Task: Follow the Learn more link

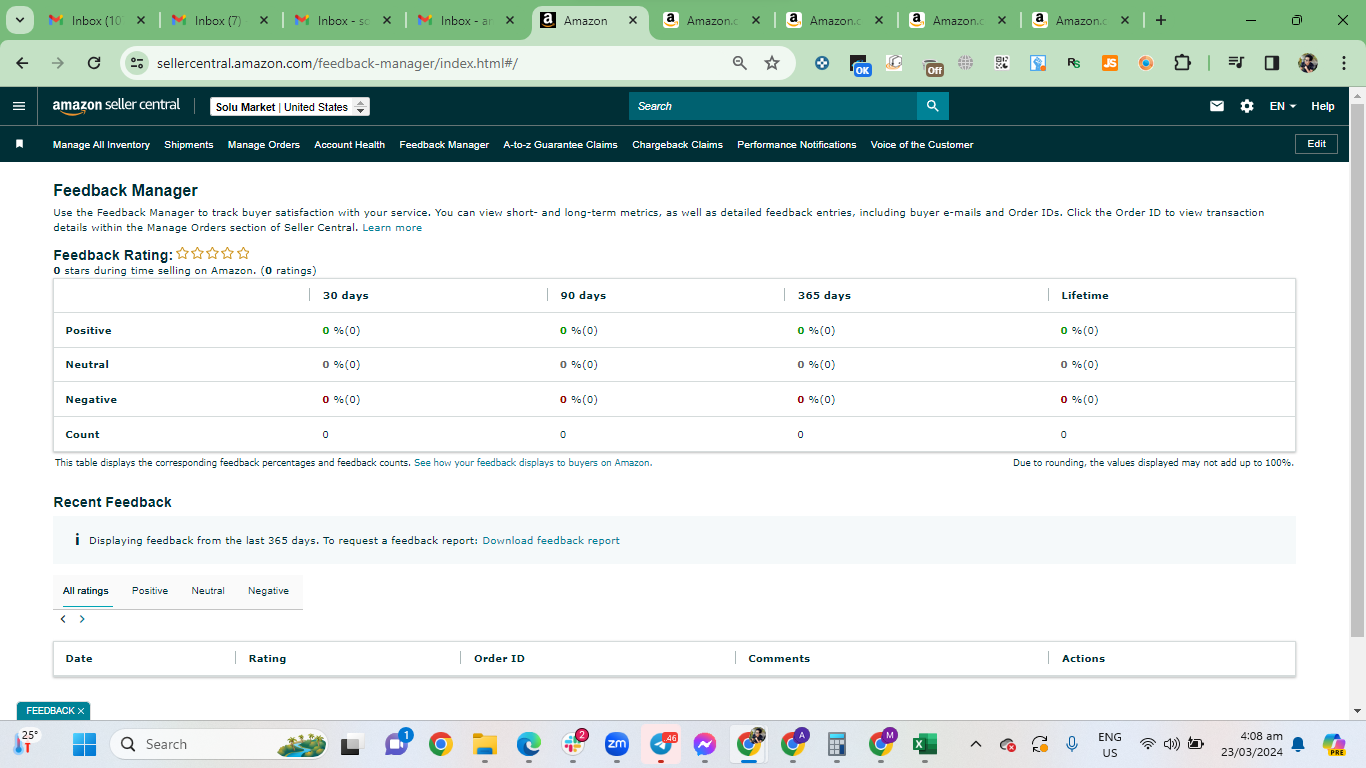Action: pos(392,228)
